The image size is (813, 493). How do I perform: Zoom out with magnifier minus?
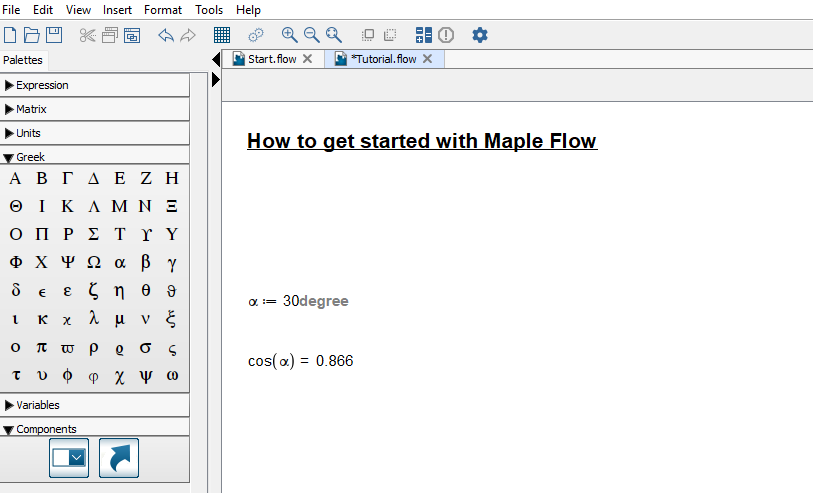pyautogui.click(x=312, y=35)
